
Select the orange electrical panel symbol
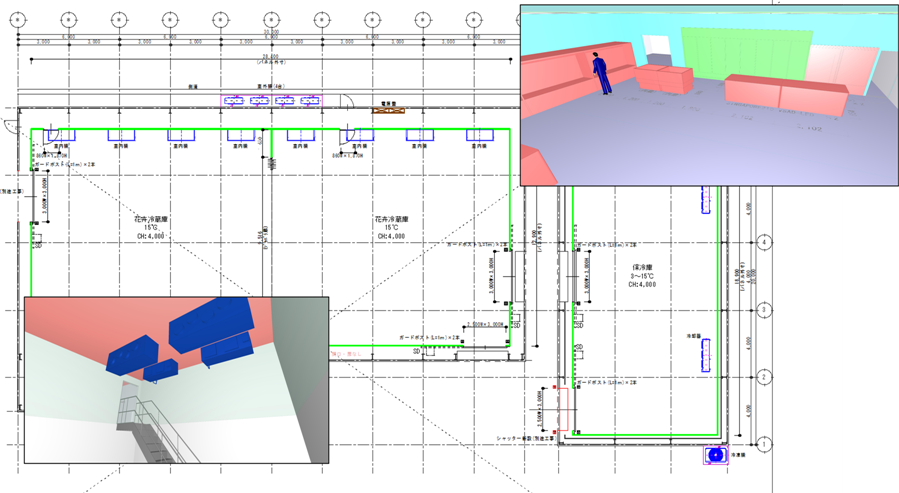pyautogui.click(x=391, y=109)
